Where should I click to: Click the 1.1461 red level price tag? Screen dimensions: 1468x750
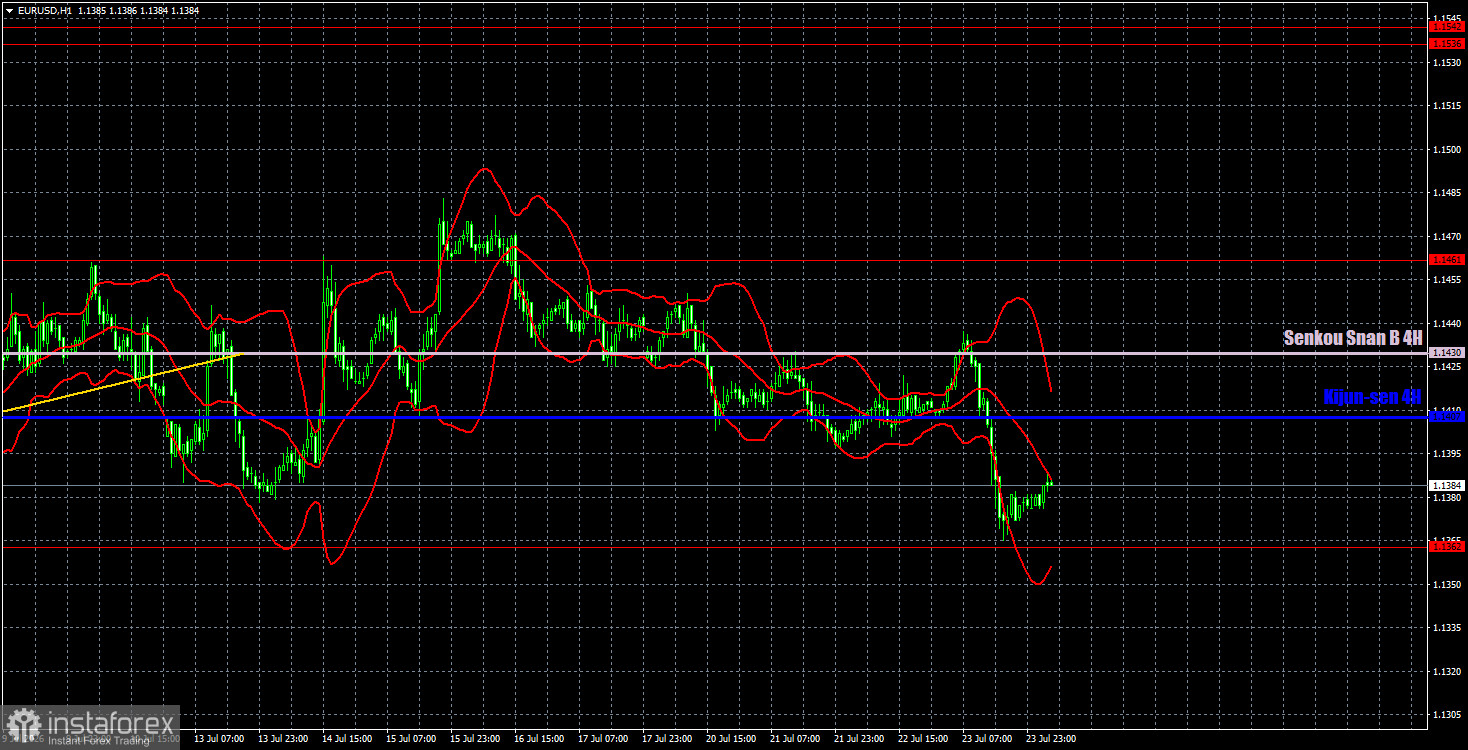[1448, 260]
